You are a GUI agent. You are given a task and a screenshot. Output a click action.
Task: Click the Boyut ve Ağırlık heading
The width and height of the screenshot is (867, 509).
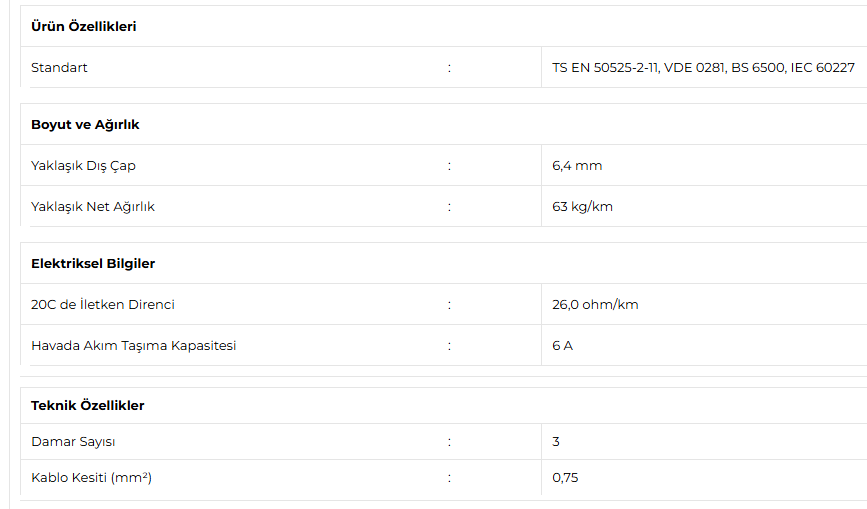click(85, 125)
